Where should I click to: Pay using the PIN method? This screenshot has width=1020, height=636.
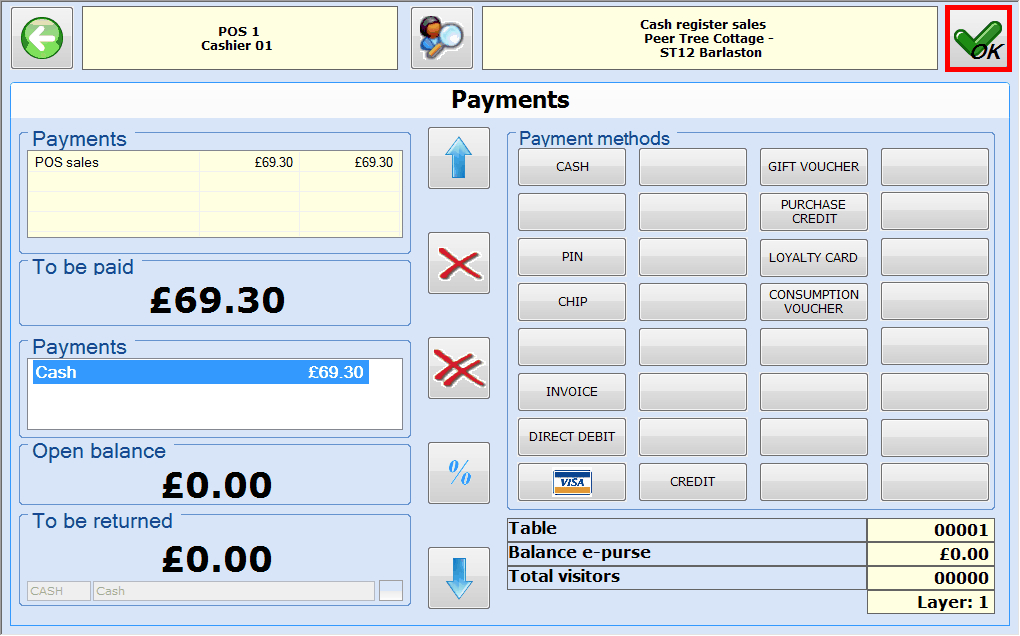click(x=572, y=257)
